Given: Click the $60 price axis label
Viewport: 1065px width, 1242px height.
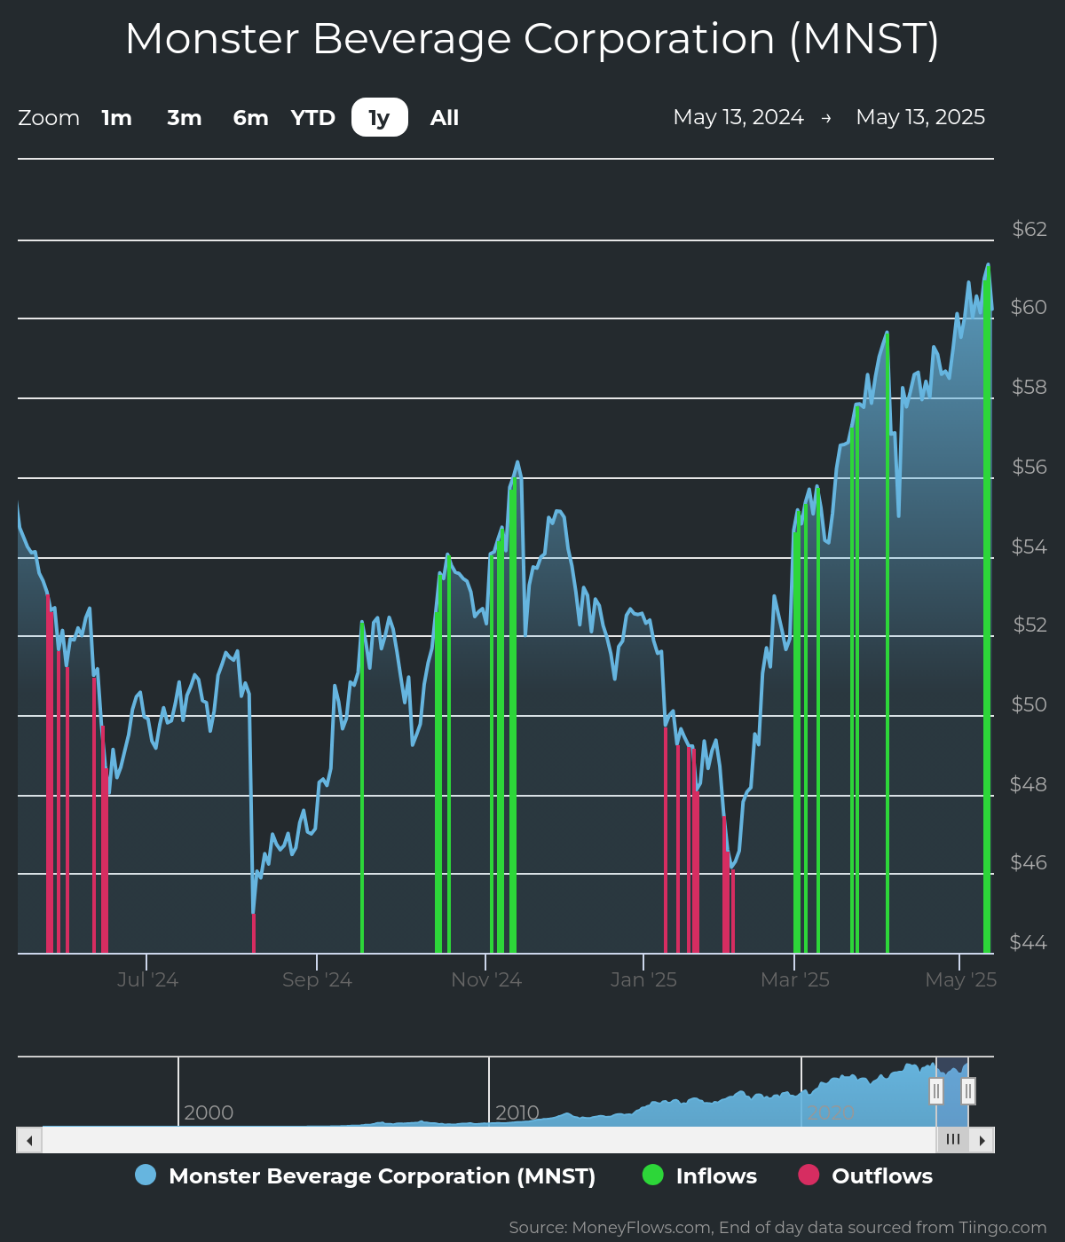Looking at the screenshot, I should (x=1029, y=307).
